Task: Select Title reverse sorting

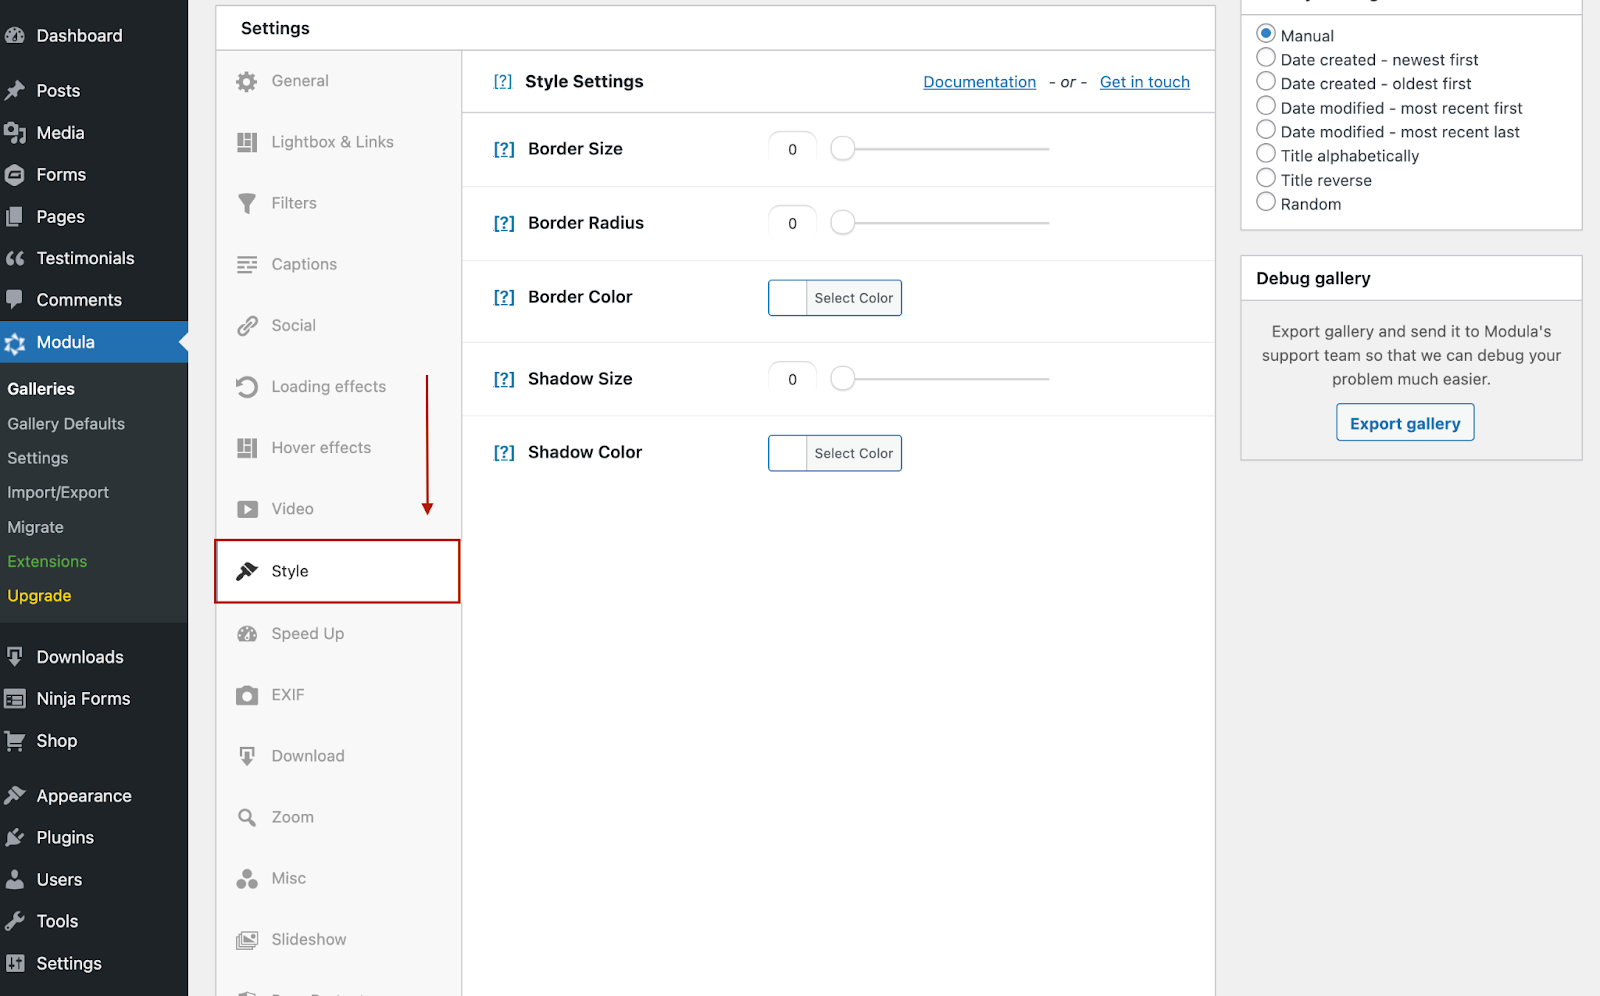Action: tap(1266, 178)
